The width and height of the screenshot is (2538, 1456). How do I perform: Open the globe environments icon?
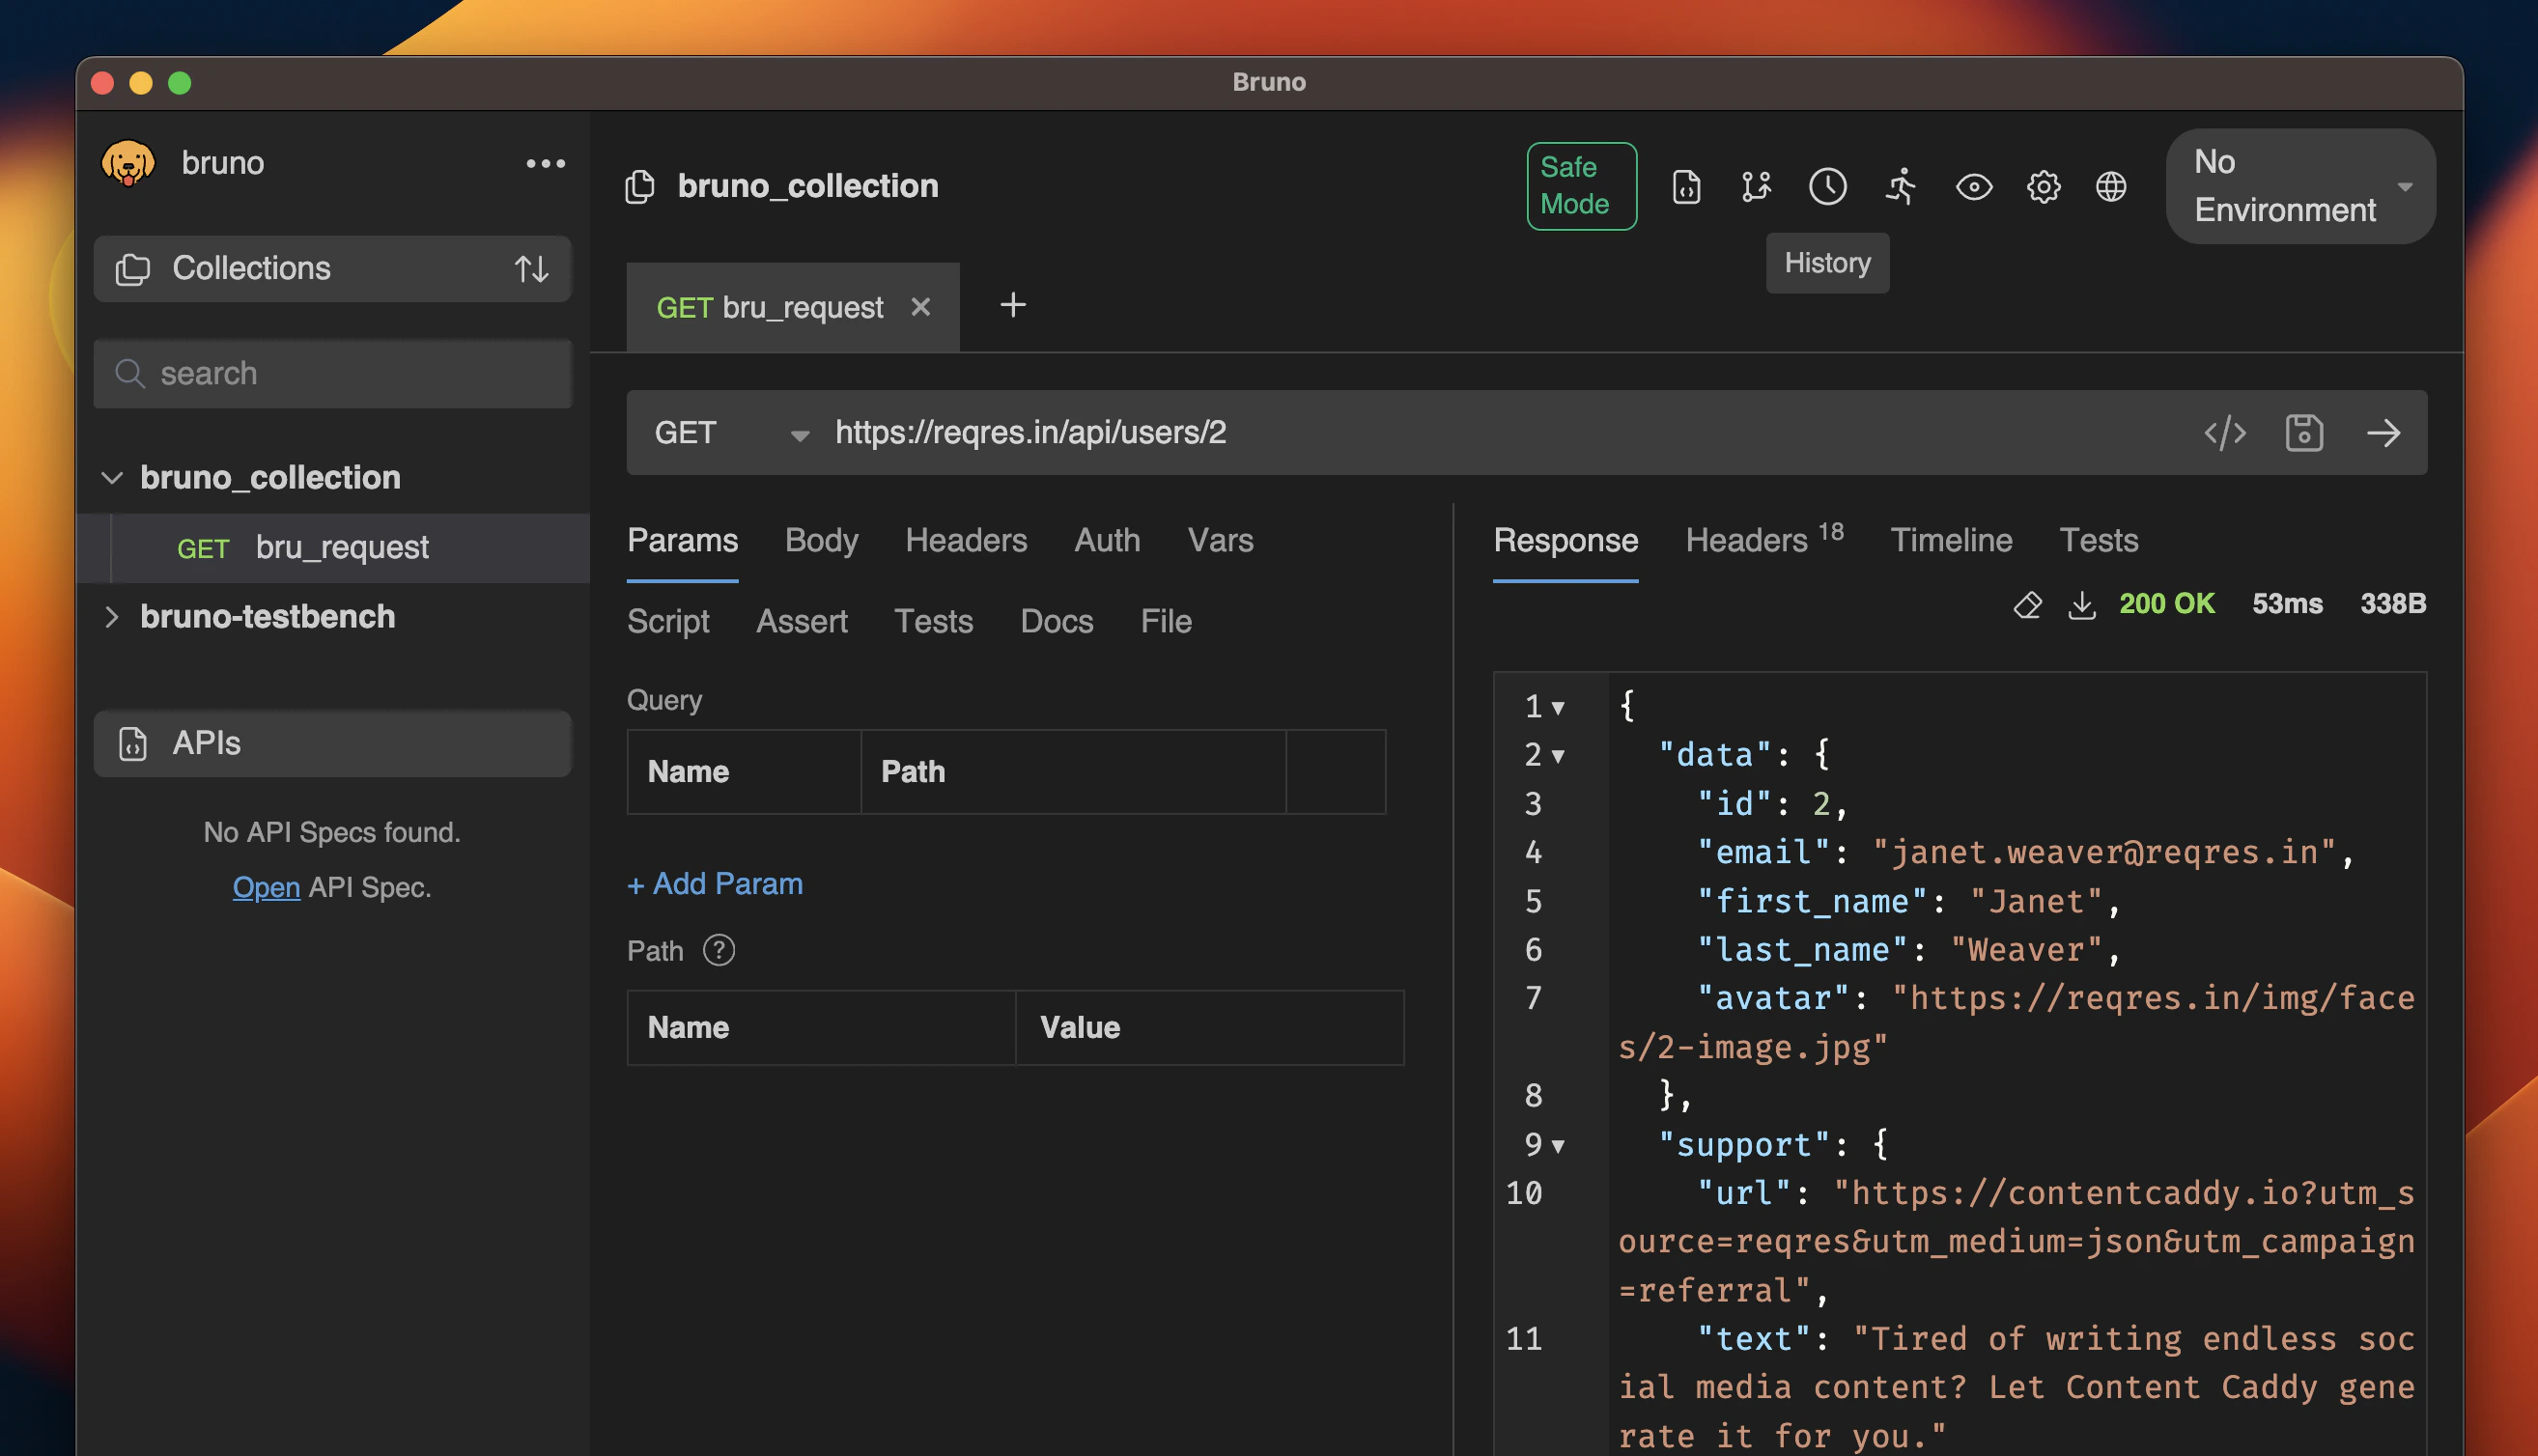click(x=2111, y=187)
